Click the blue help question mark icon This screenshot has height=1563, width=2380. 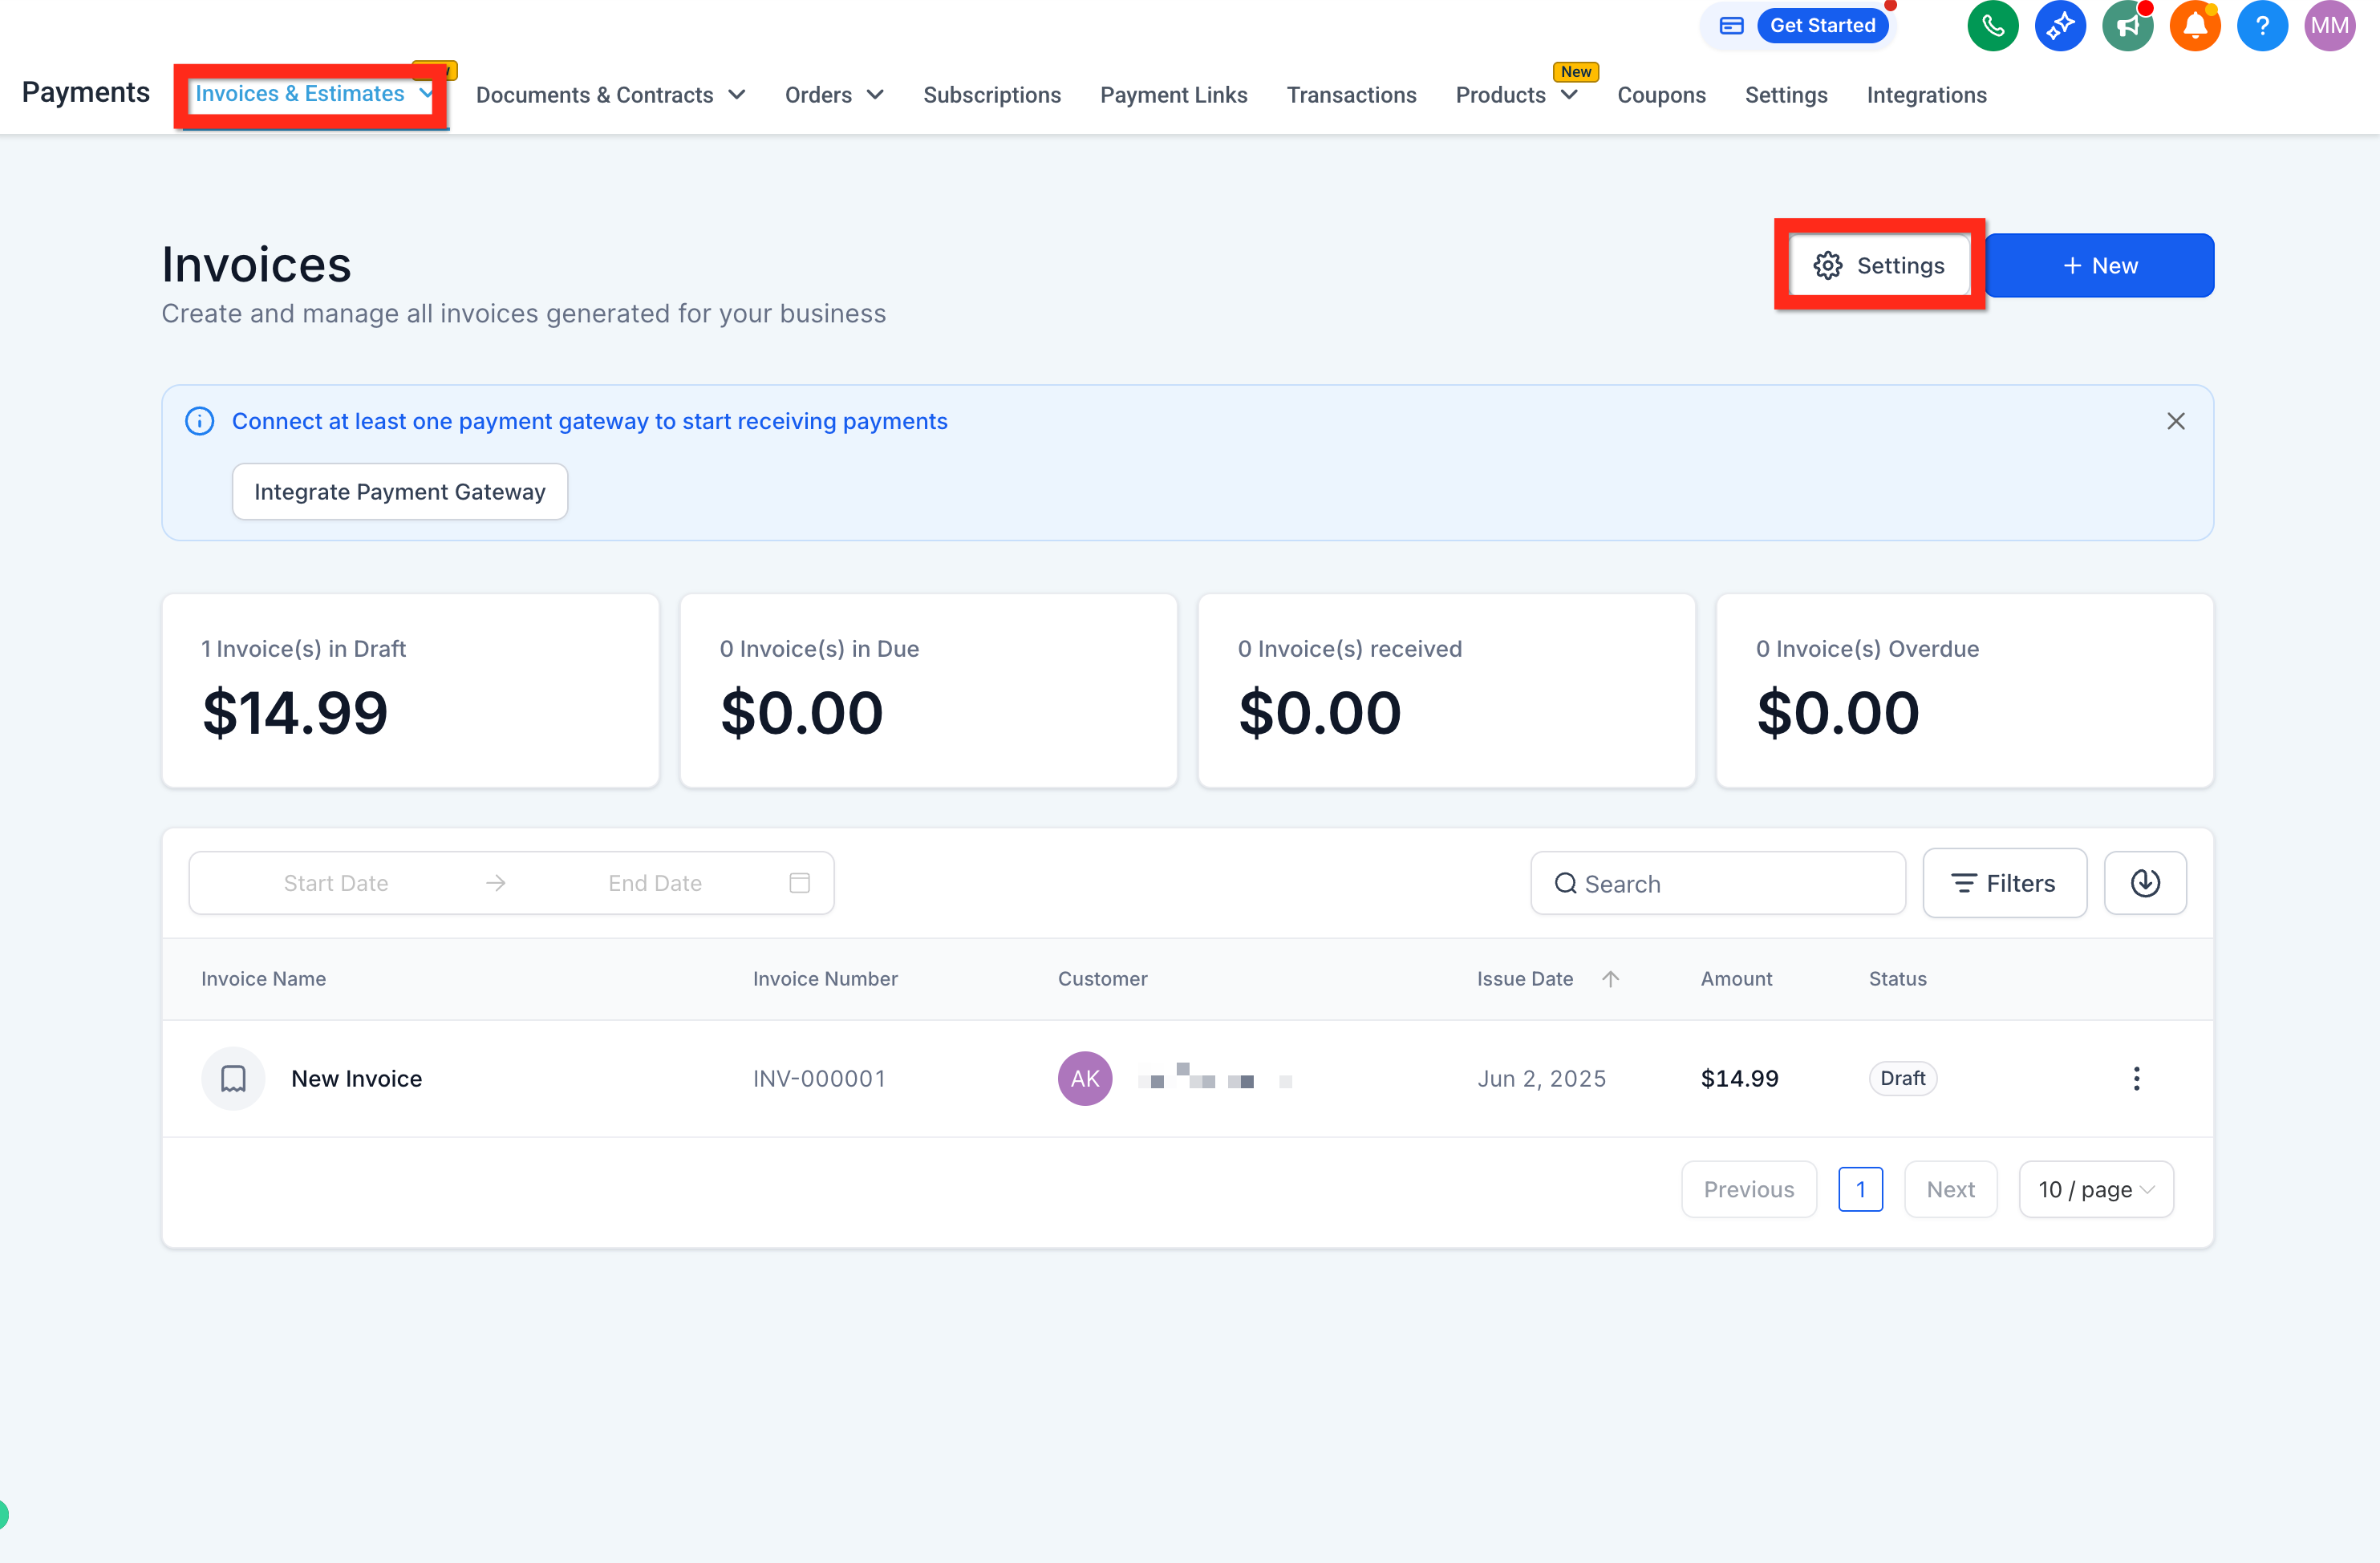(2262, 26)
